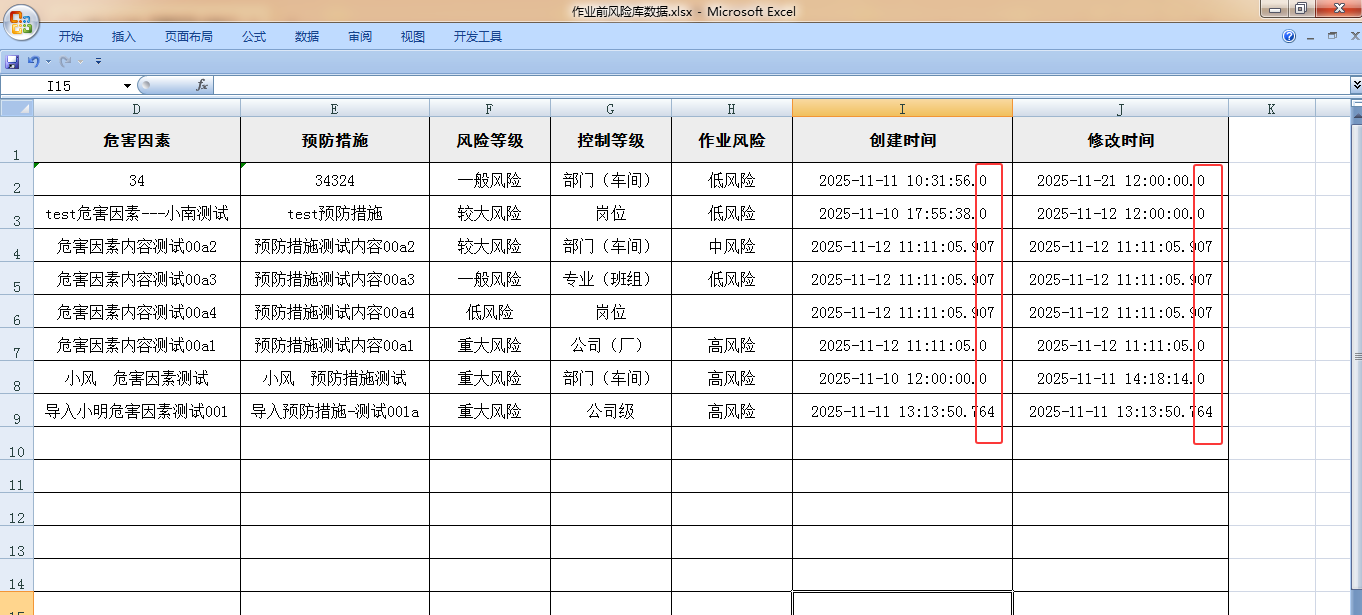The width and height of the screenshot is (1362, 615).
Task: Click the Redo arrow icon
Action: pos(65,62)
